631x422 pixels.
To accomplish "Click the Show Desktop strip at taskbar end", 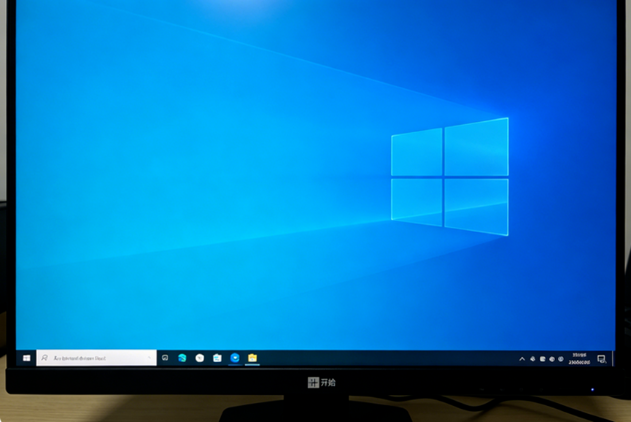I will click(613, 358).
